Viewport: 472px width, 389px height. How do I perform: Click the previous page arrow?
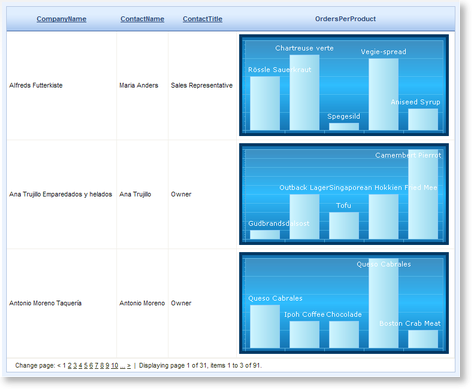[x=59, y=366]
